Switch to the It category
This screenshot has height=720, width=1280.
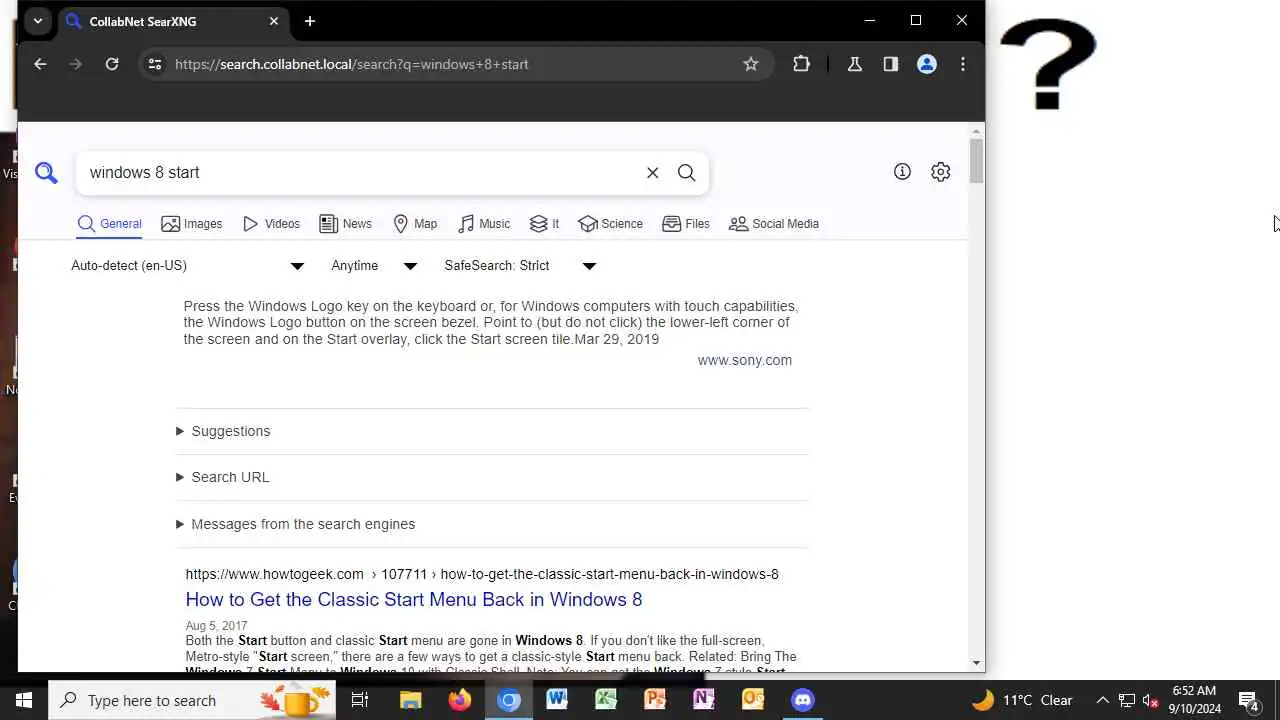click(544, 224)
